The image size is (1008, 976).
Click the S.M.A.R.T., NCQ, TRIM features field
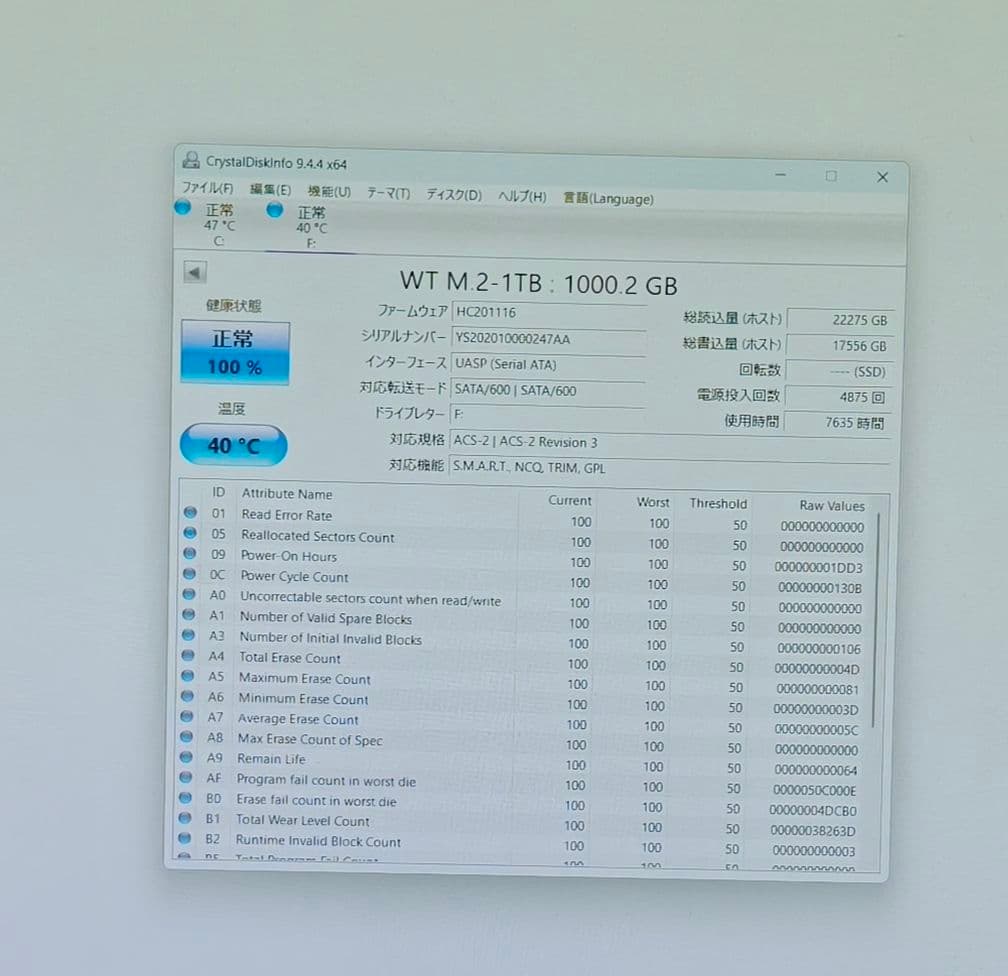669,469
